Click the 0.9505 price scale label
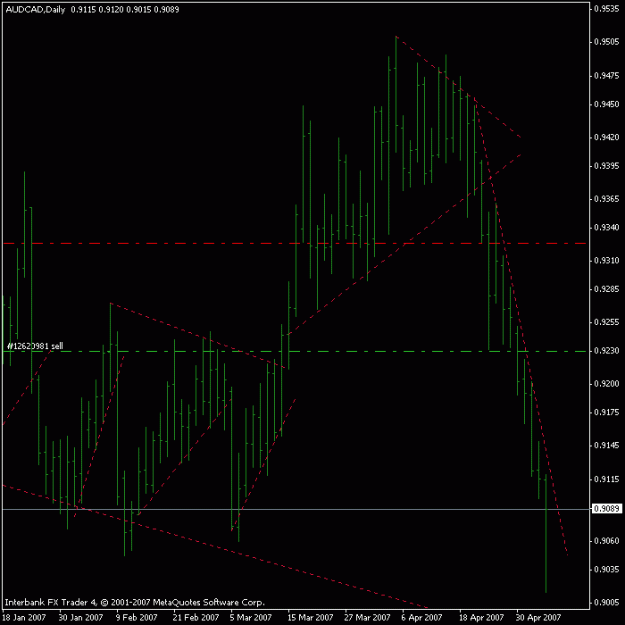The image size is (625, 625). tap(607, 42)
